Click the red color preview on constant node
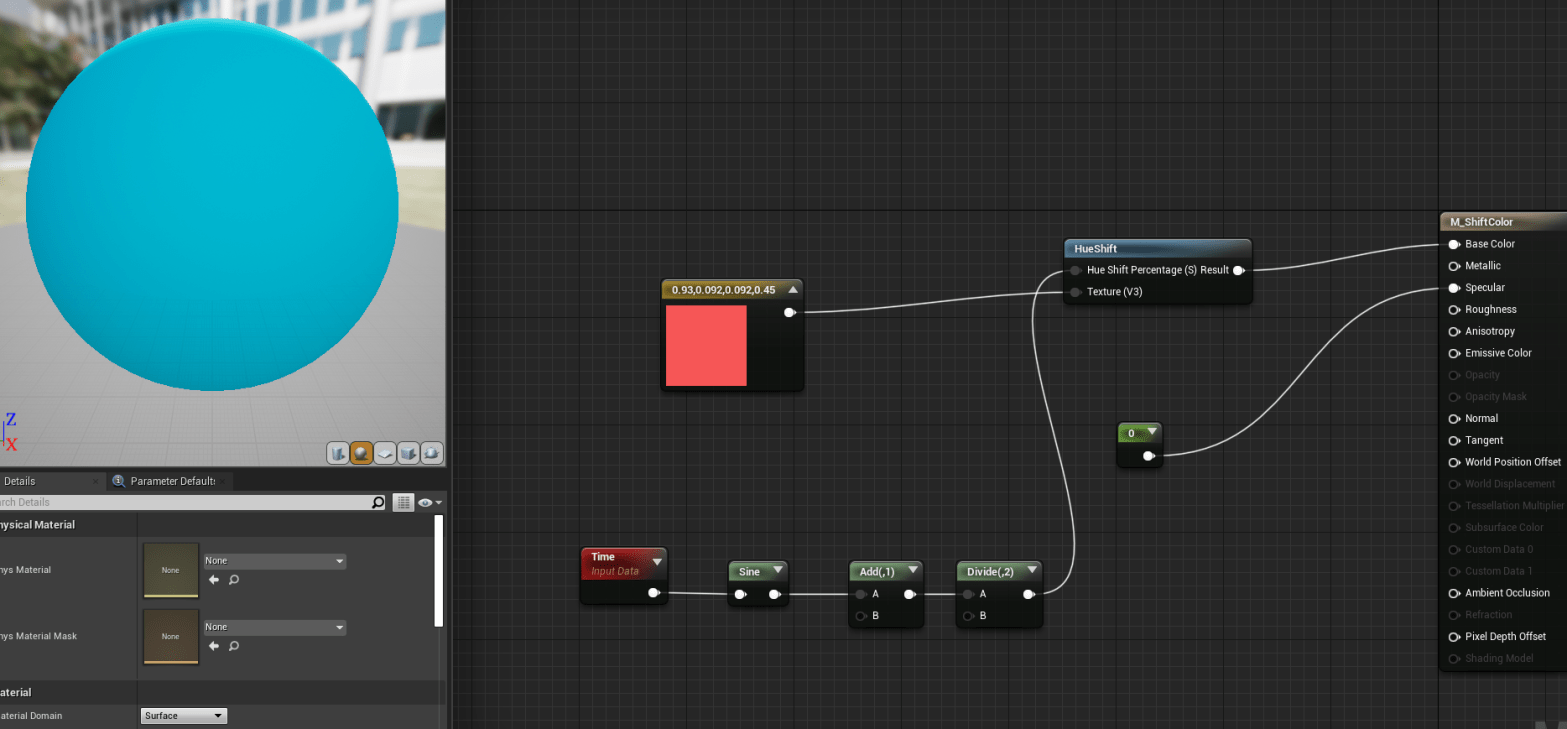1567x729 pixels. [706, 345]
